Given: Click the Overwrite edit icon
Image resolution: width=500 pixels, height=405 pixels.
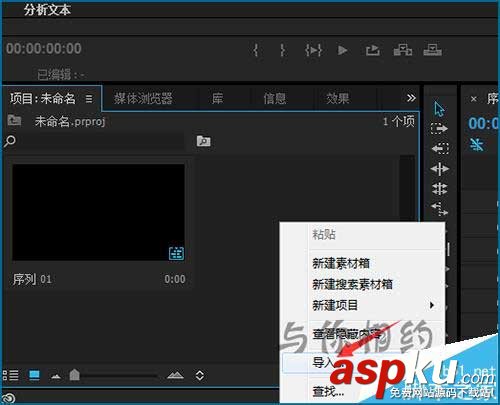Looking at the screenshot, I should [433, 50].
